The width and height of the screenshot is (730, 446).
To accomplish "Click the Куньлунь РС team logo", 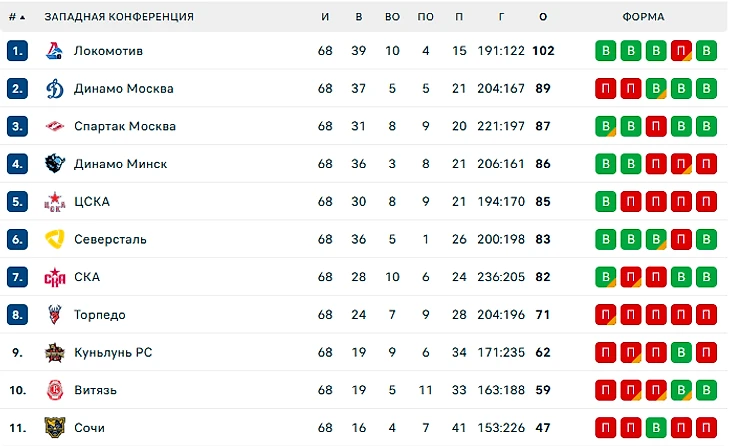I will point(55,352).
